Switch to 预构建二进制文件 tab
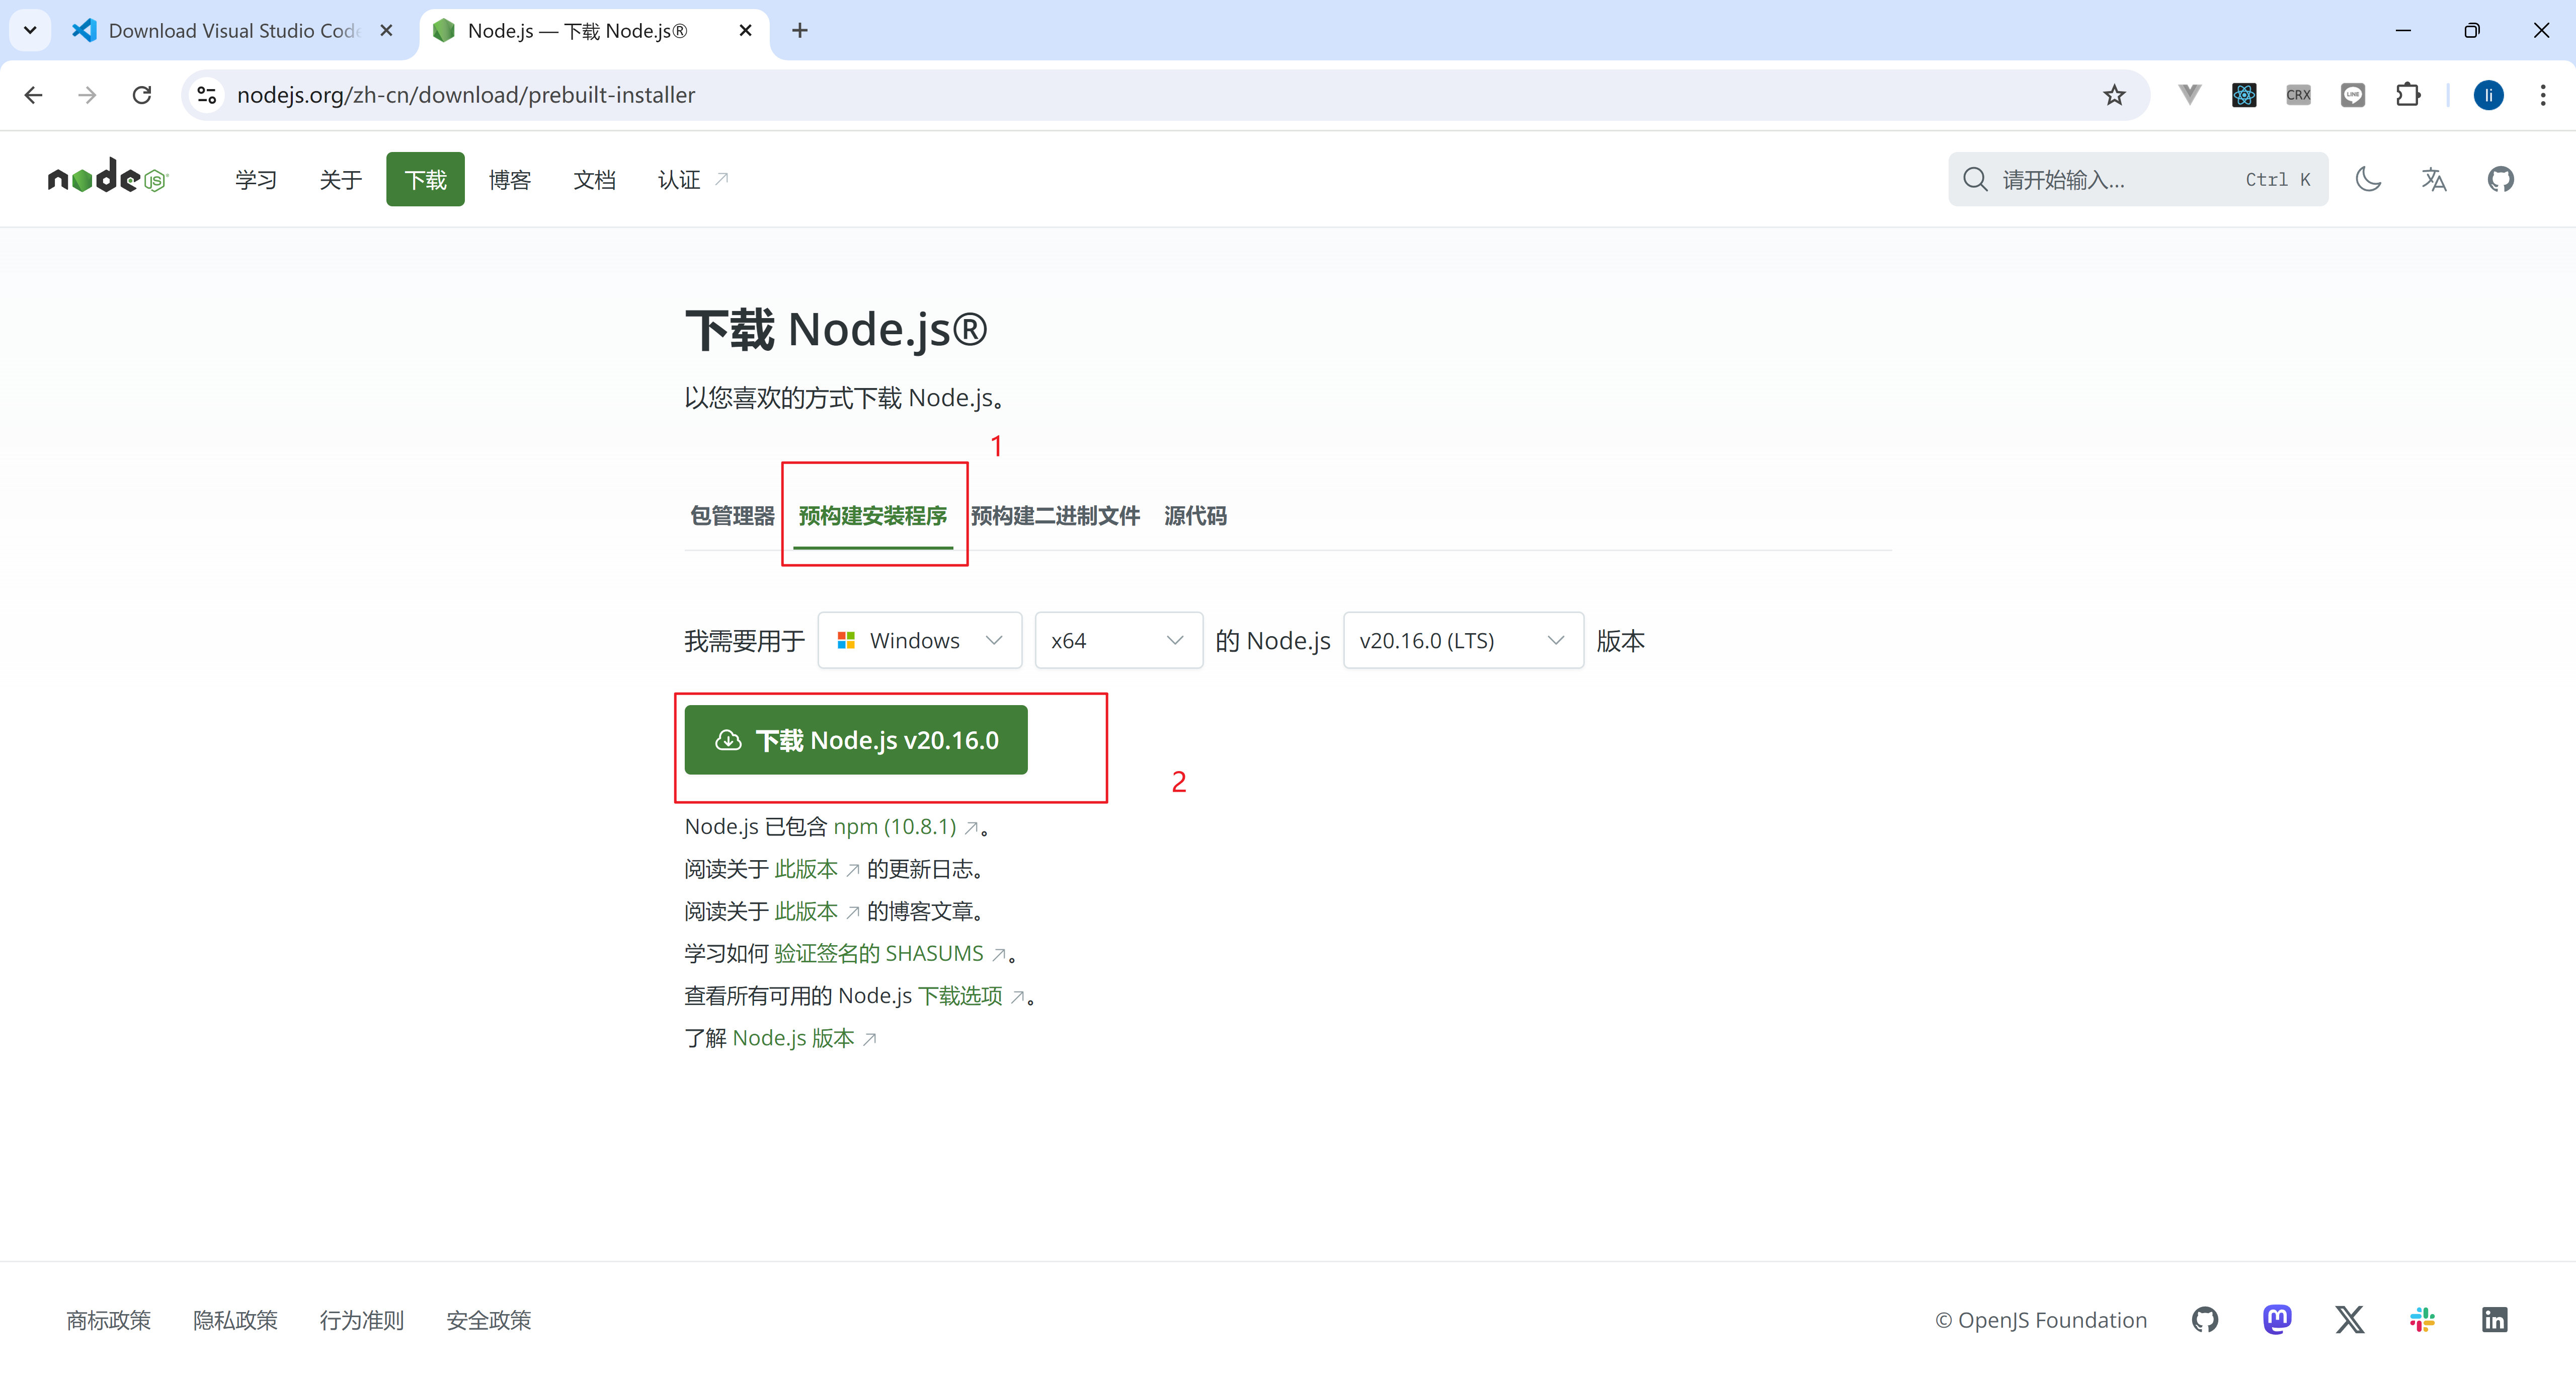The image size is (2576, 1377). (1055, 516)
